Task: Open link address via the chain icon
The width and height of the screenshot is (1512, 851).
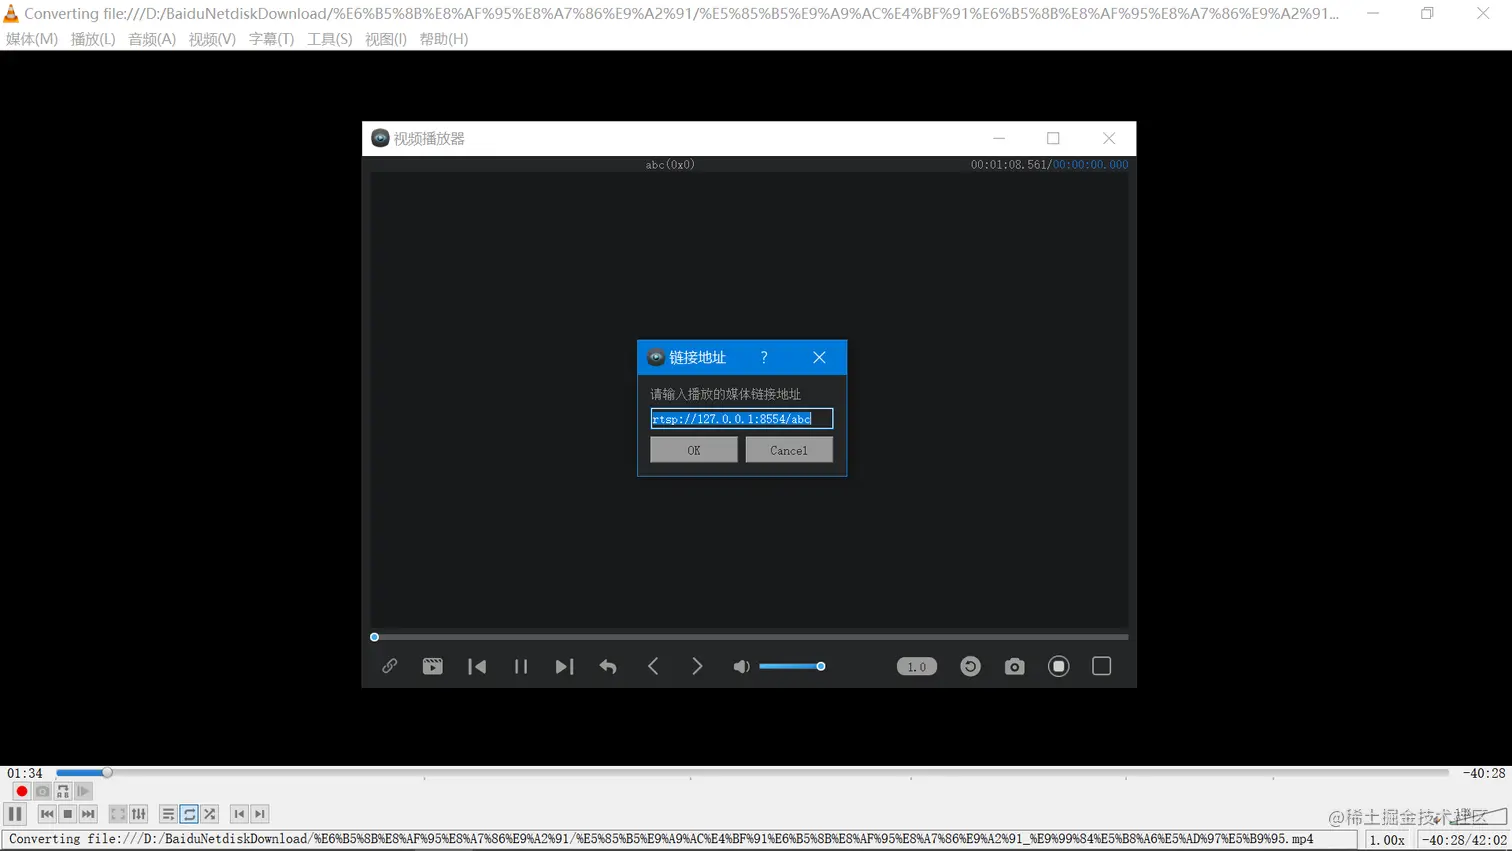Action: point(390,666)
